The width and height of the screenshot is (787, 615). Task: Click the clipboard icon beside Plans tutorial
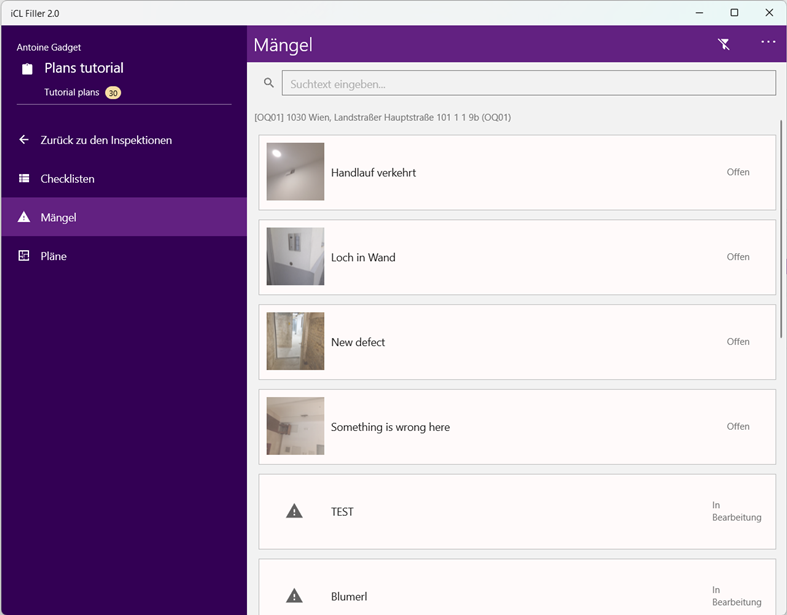click(x=27, y=69)
